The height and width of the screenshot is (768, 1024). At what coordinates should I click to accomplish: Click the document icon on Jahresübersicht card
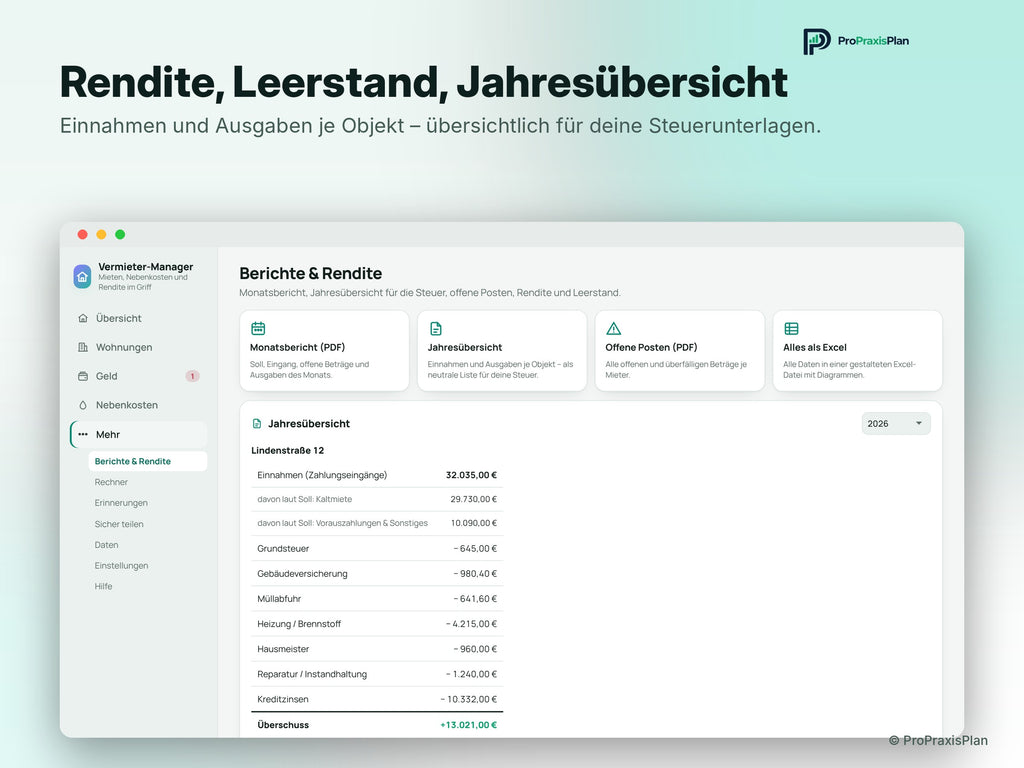click(x=436, y=328)
